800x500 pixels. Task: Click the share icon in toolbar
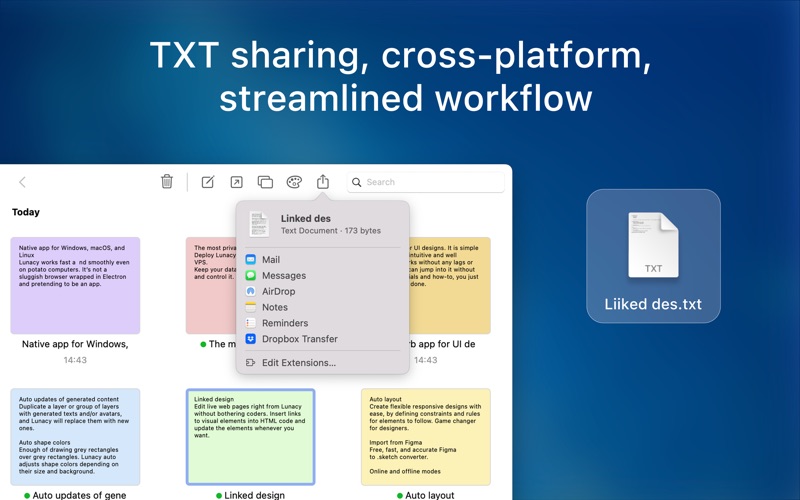(x=322, y=181)
